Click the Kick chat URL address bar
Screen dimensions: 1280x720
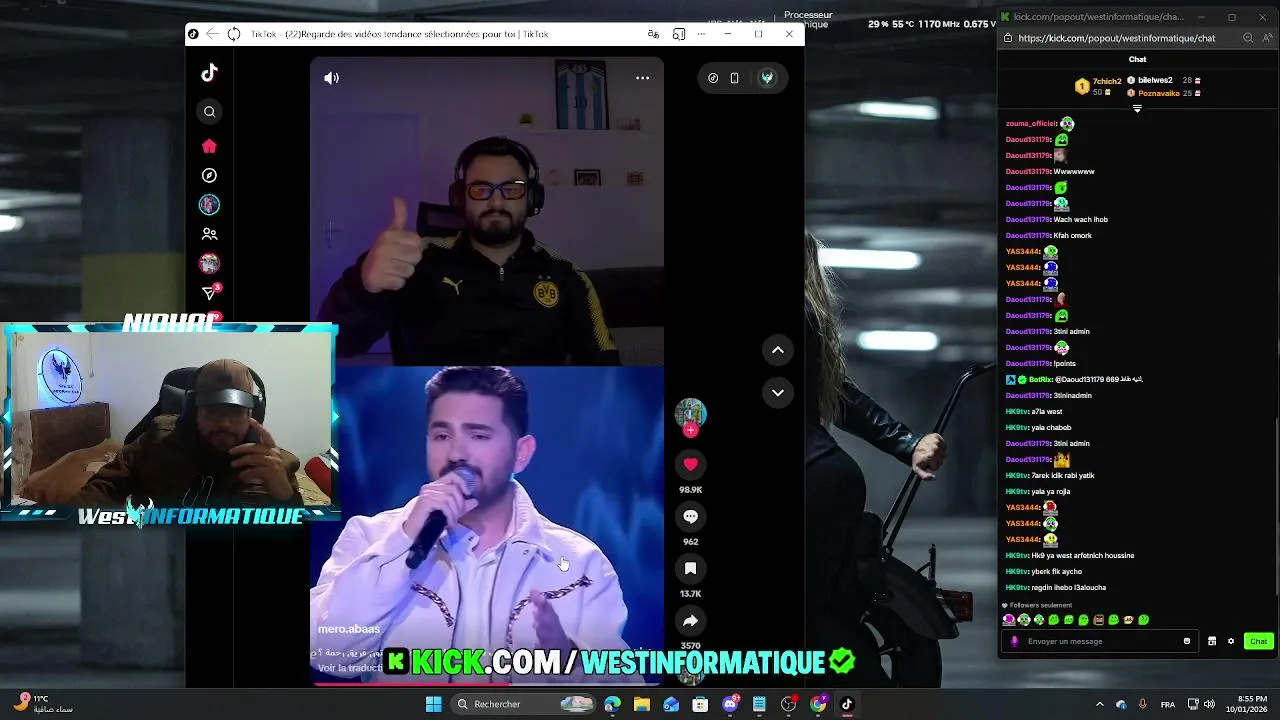click(x=1116, y=38)
